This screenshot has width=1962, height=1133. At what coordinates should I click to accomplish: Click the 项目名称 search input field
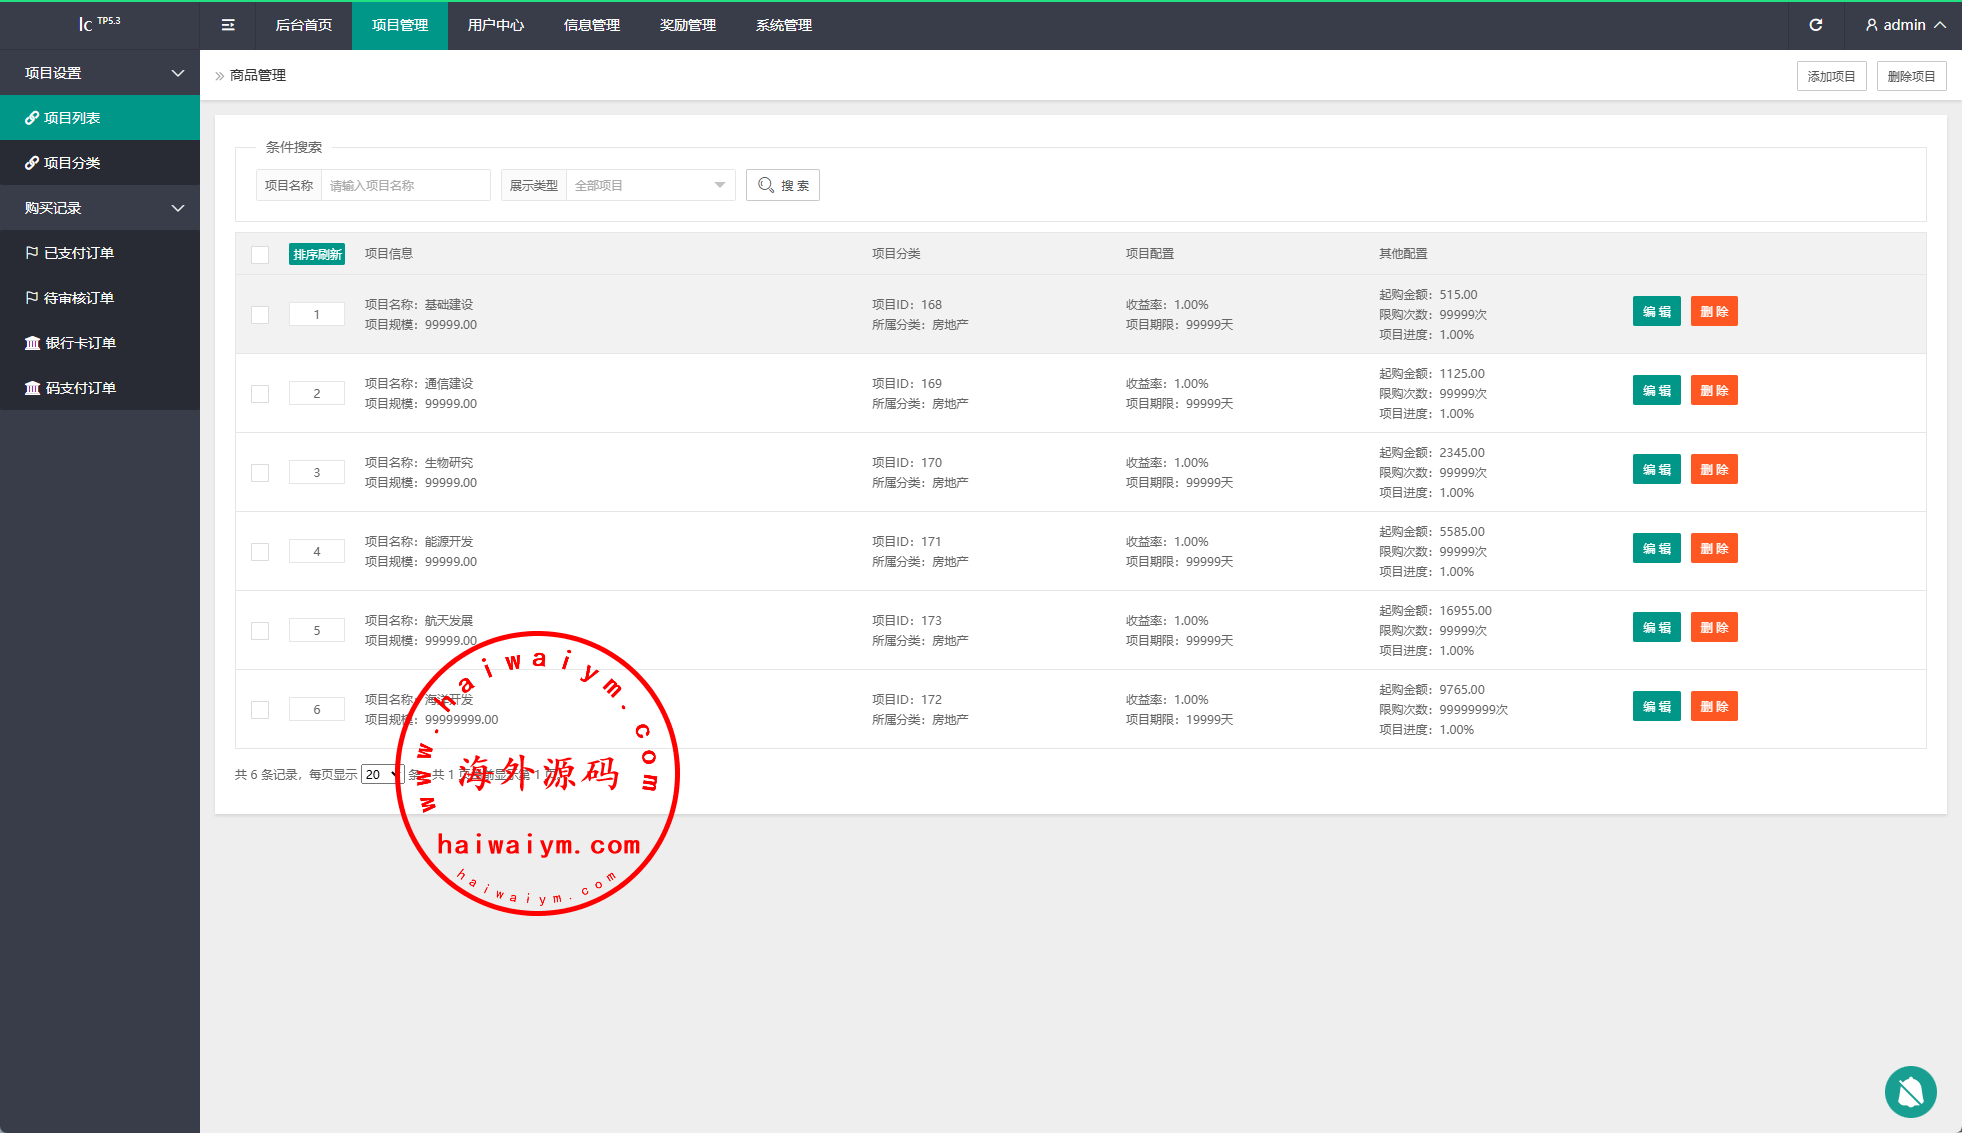(x=405, y=185)
